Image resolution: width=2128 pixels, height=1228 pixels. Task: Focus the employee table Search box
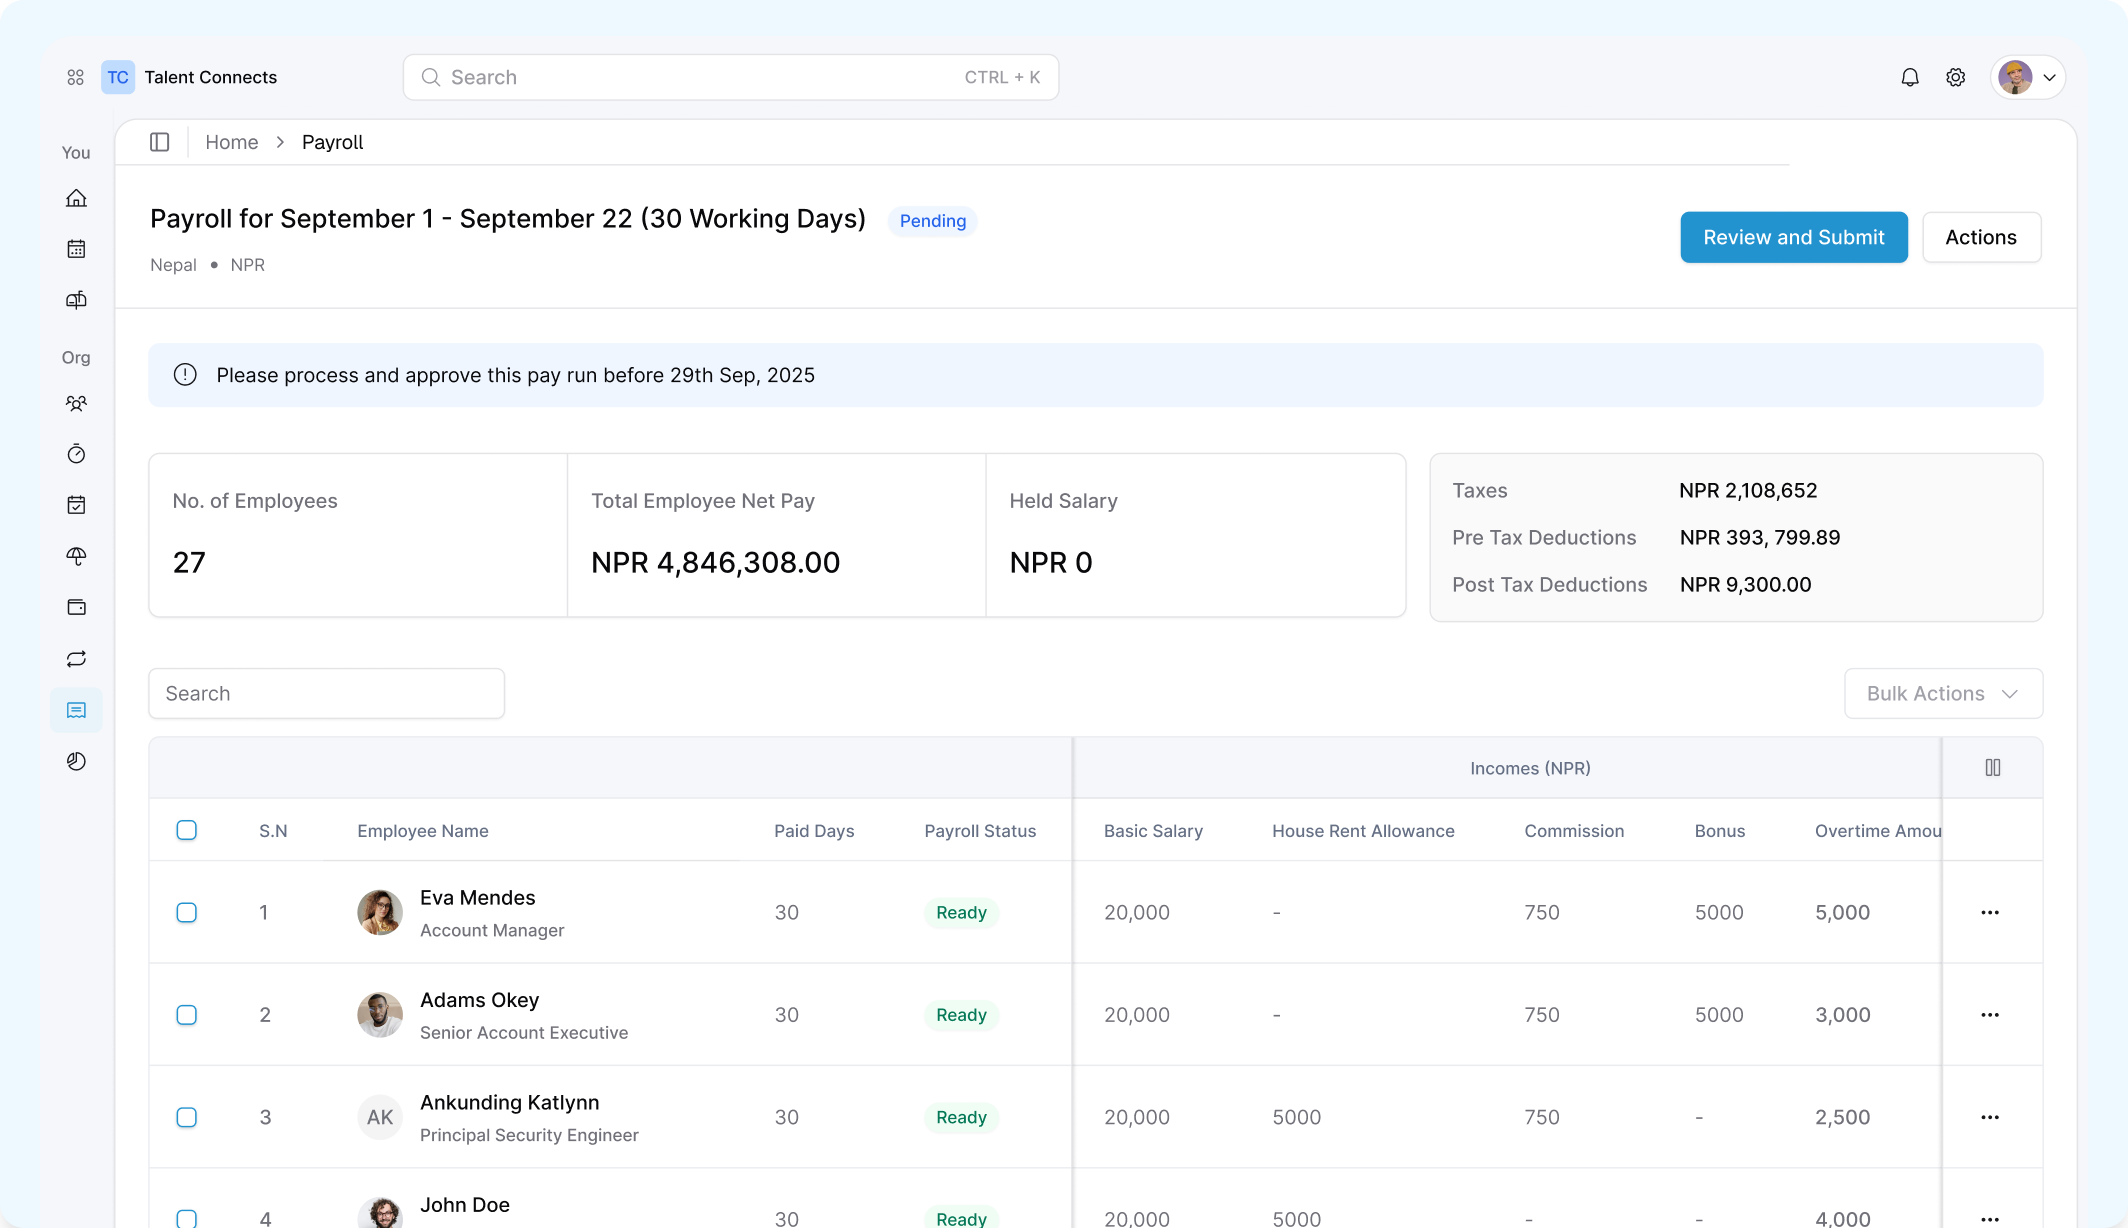(x=327, y=693)
